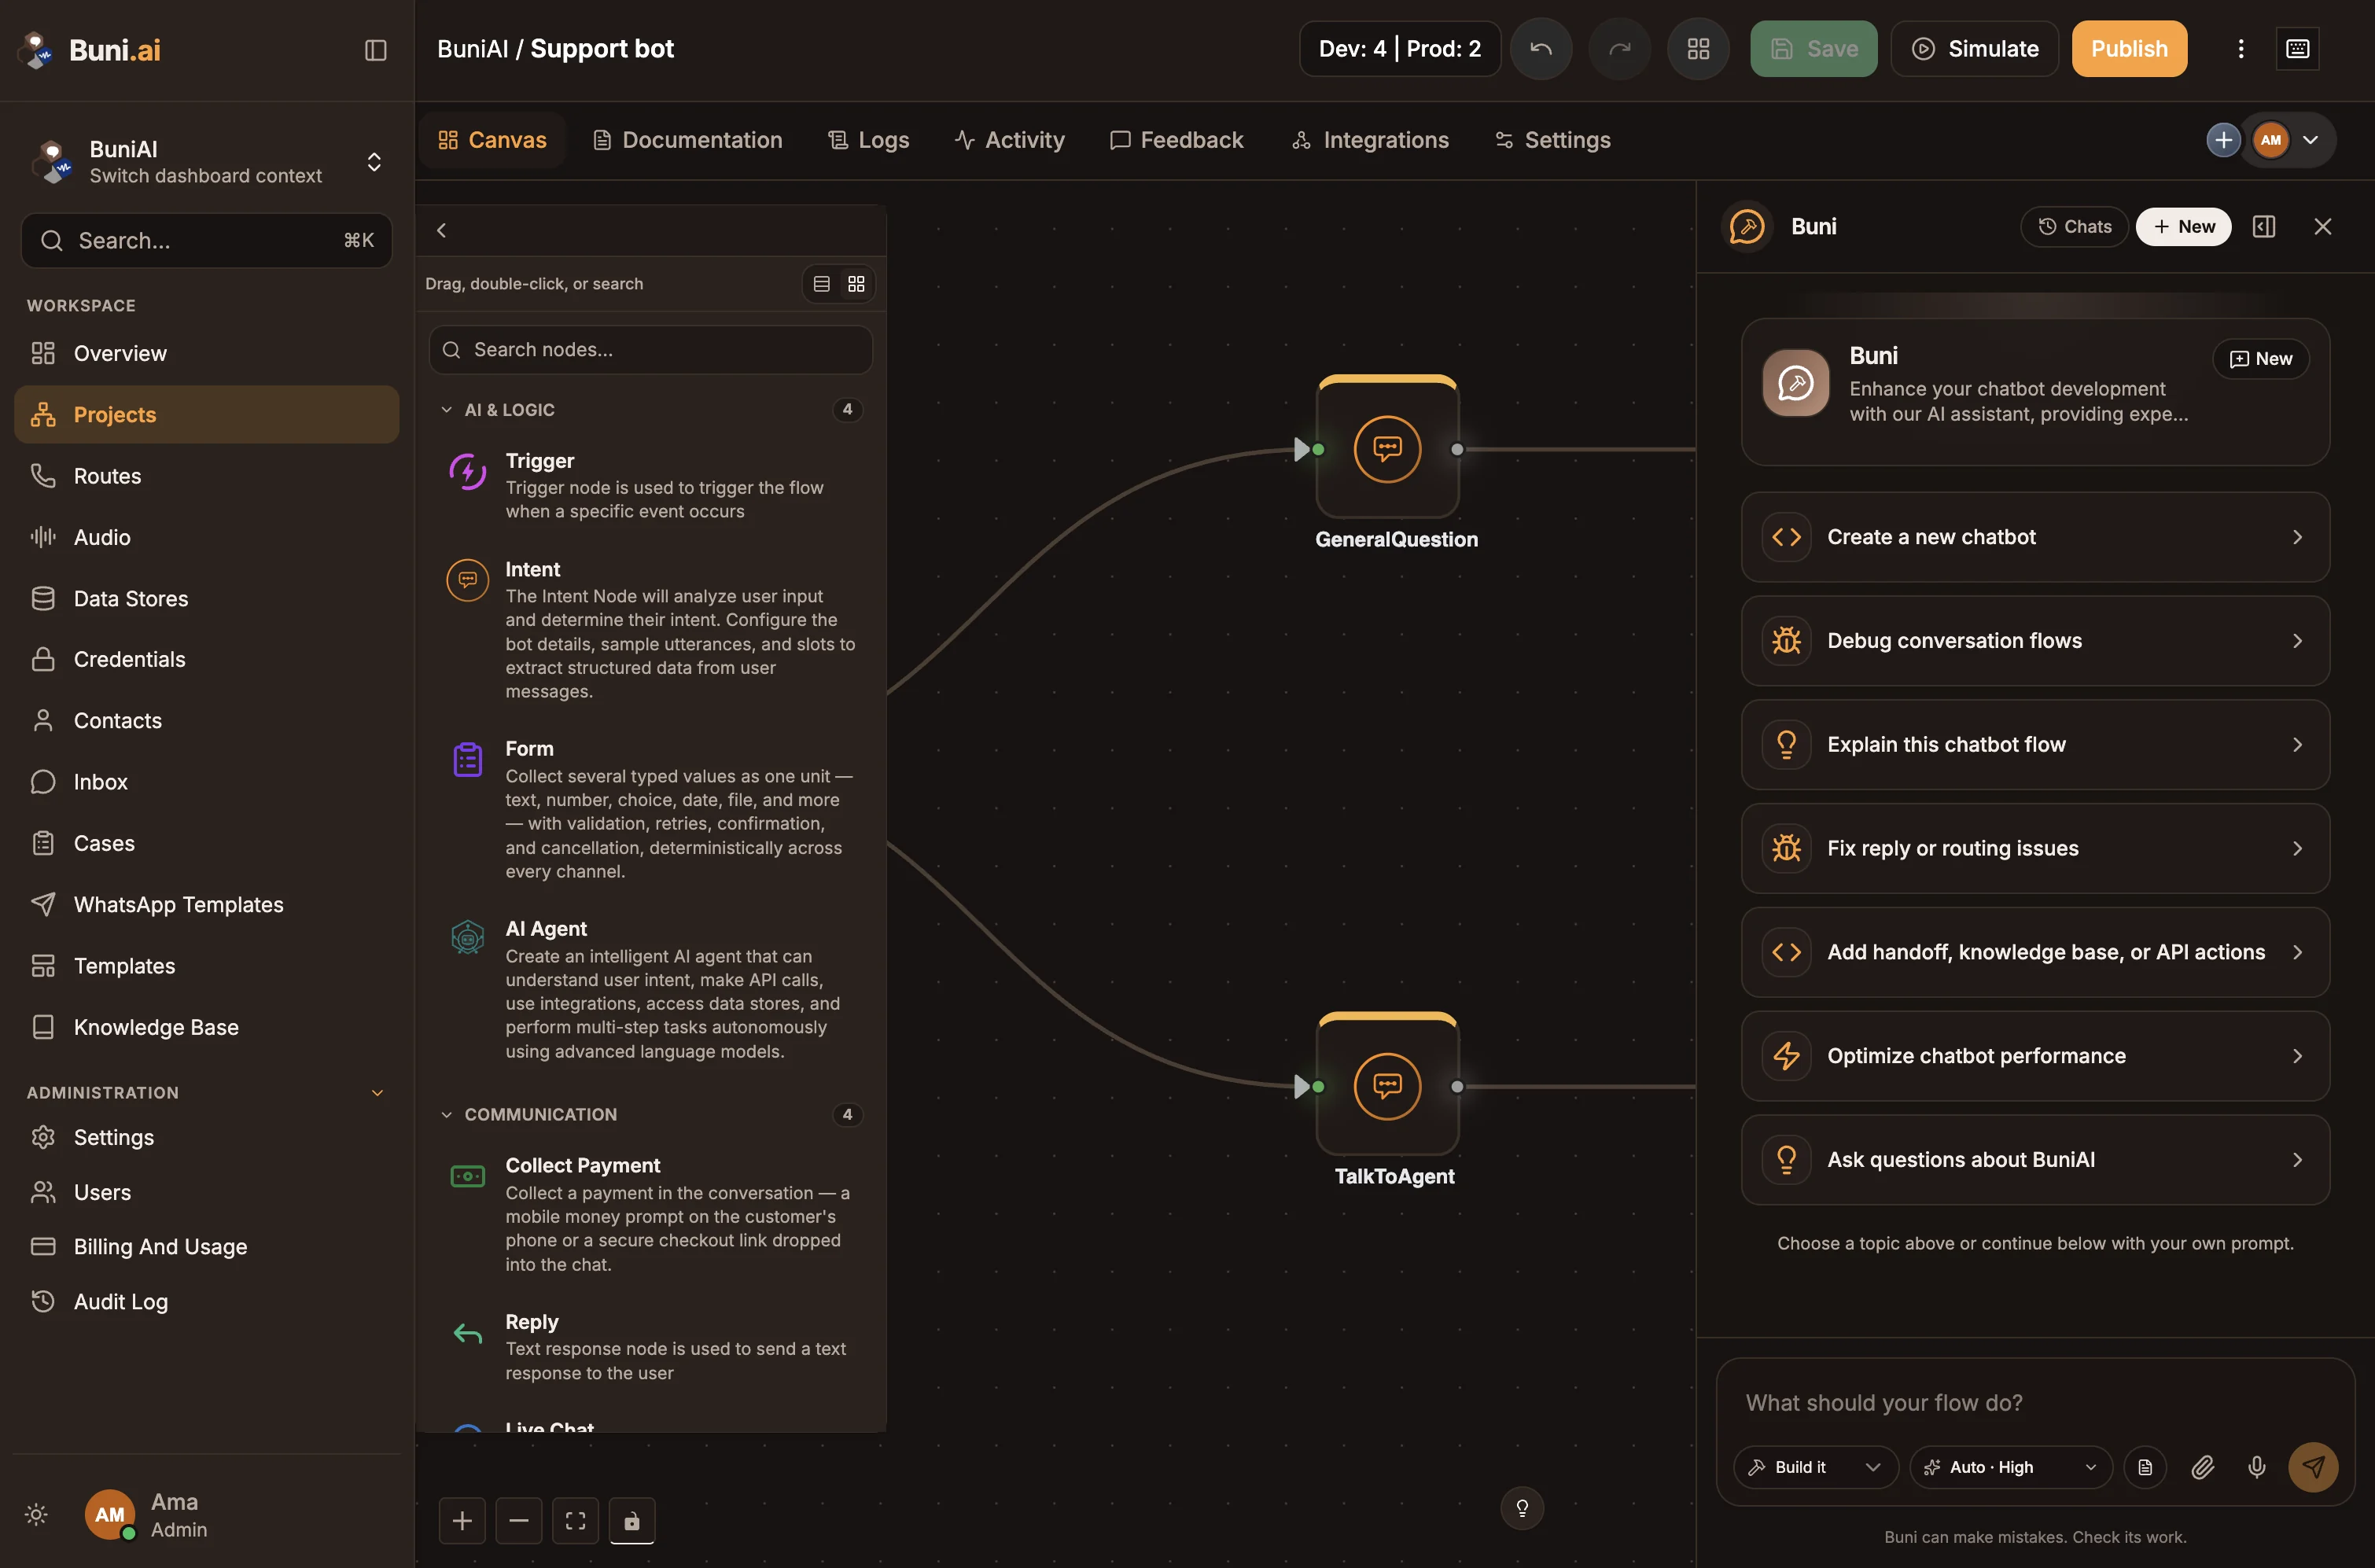Zoom in with the canvas plus button
2375x1568 pixels.
point(462,1521)
